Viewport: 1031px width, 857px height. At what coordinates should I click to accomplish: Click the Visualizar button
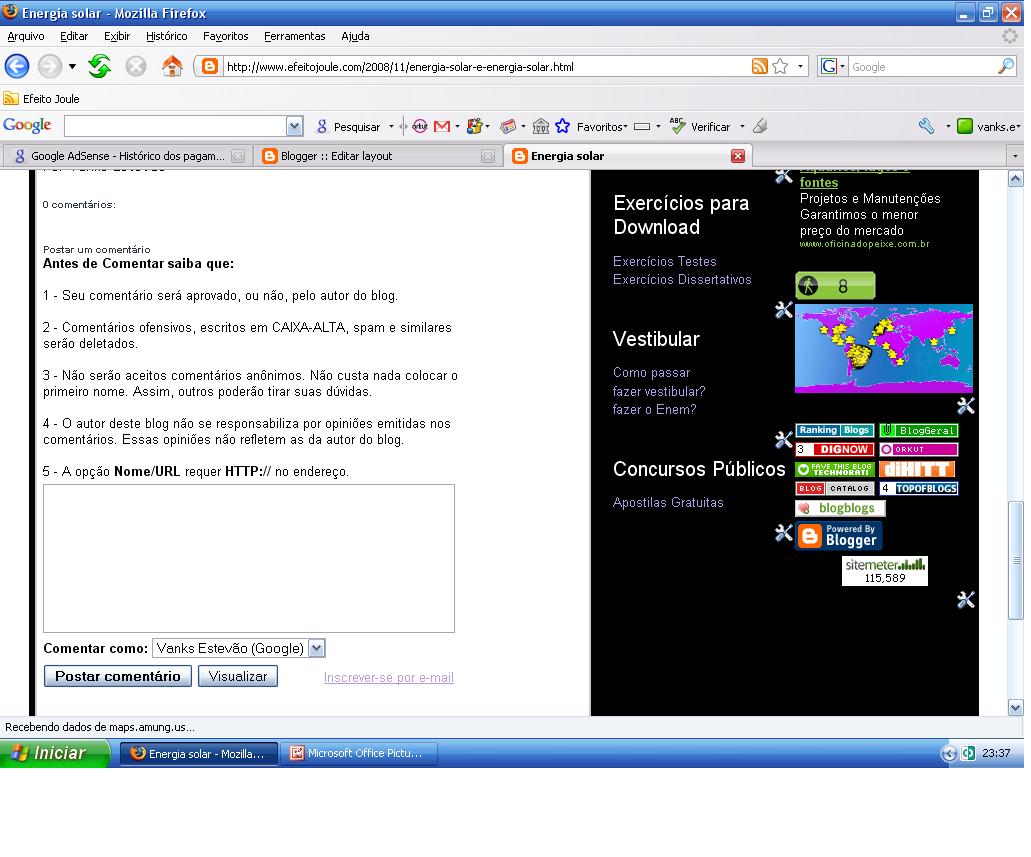pyautogui.click(x=238, y=676)
